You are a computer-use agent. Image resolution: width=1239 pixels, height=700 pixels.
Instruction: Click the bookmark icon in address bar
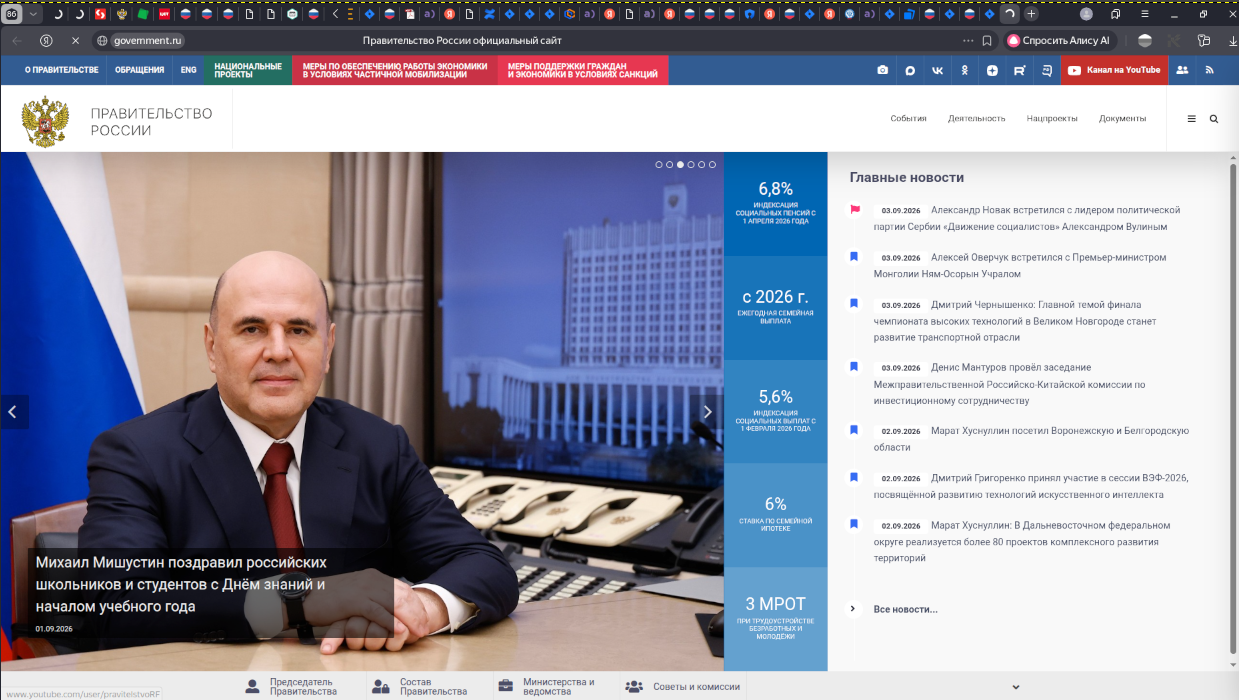coord(987,41)
